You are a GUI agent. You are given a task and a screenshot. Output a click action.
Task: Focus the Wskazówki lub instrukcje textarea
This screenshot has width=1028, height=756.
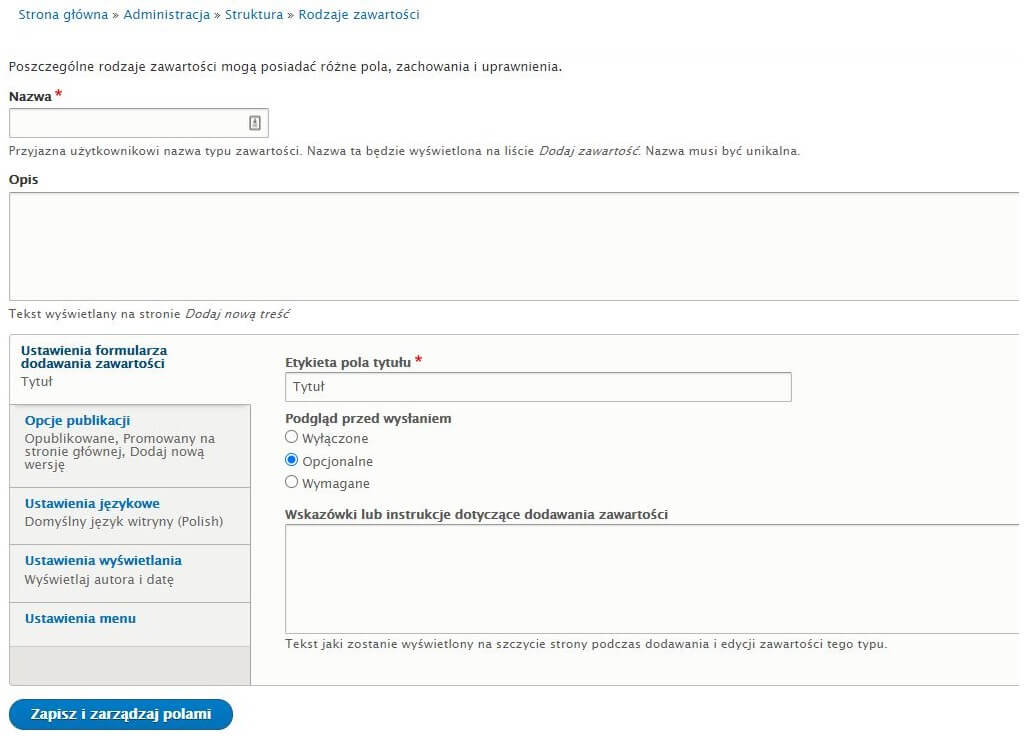[x=652, y=579]
